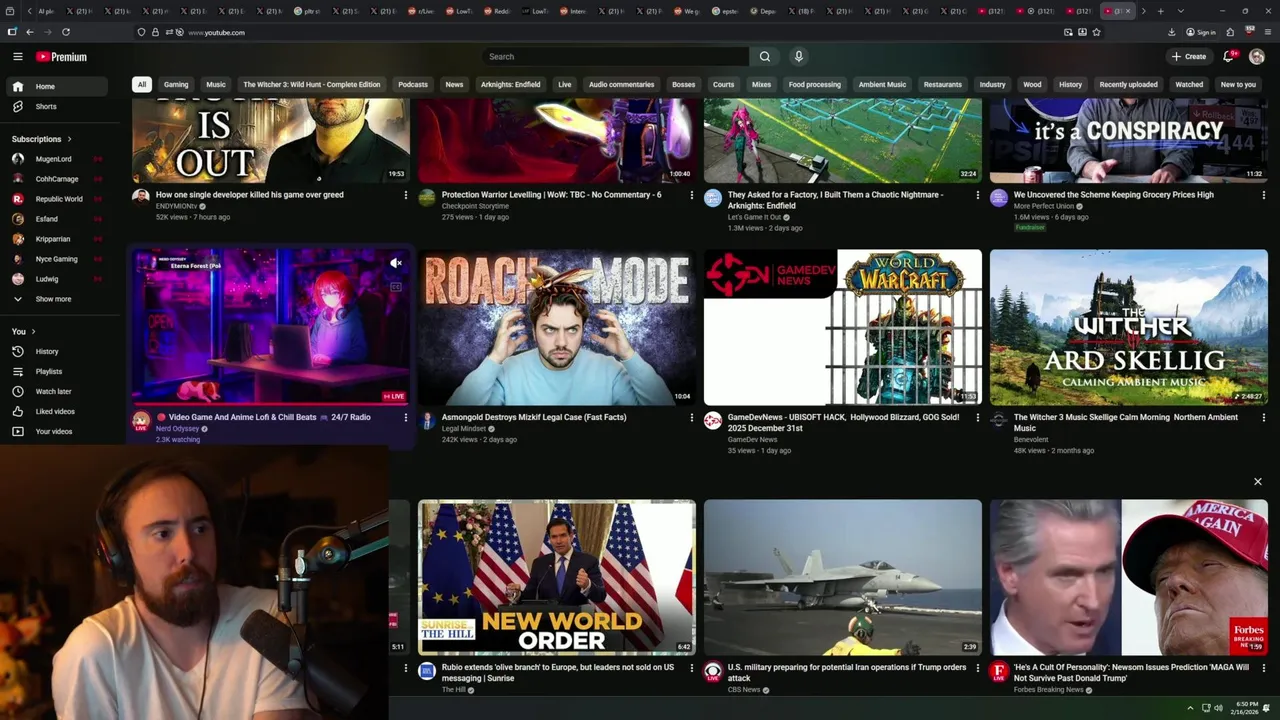Open the New World Order thumbnail
1280x720 pixels.
pyautogui.click(x=557, y=577)
